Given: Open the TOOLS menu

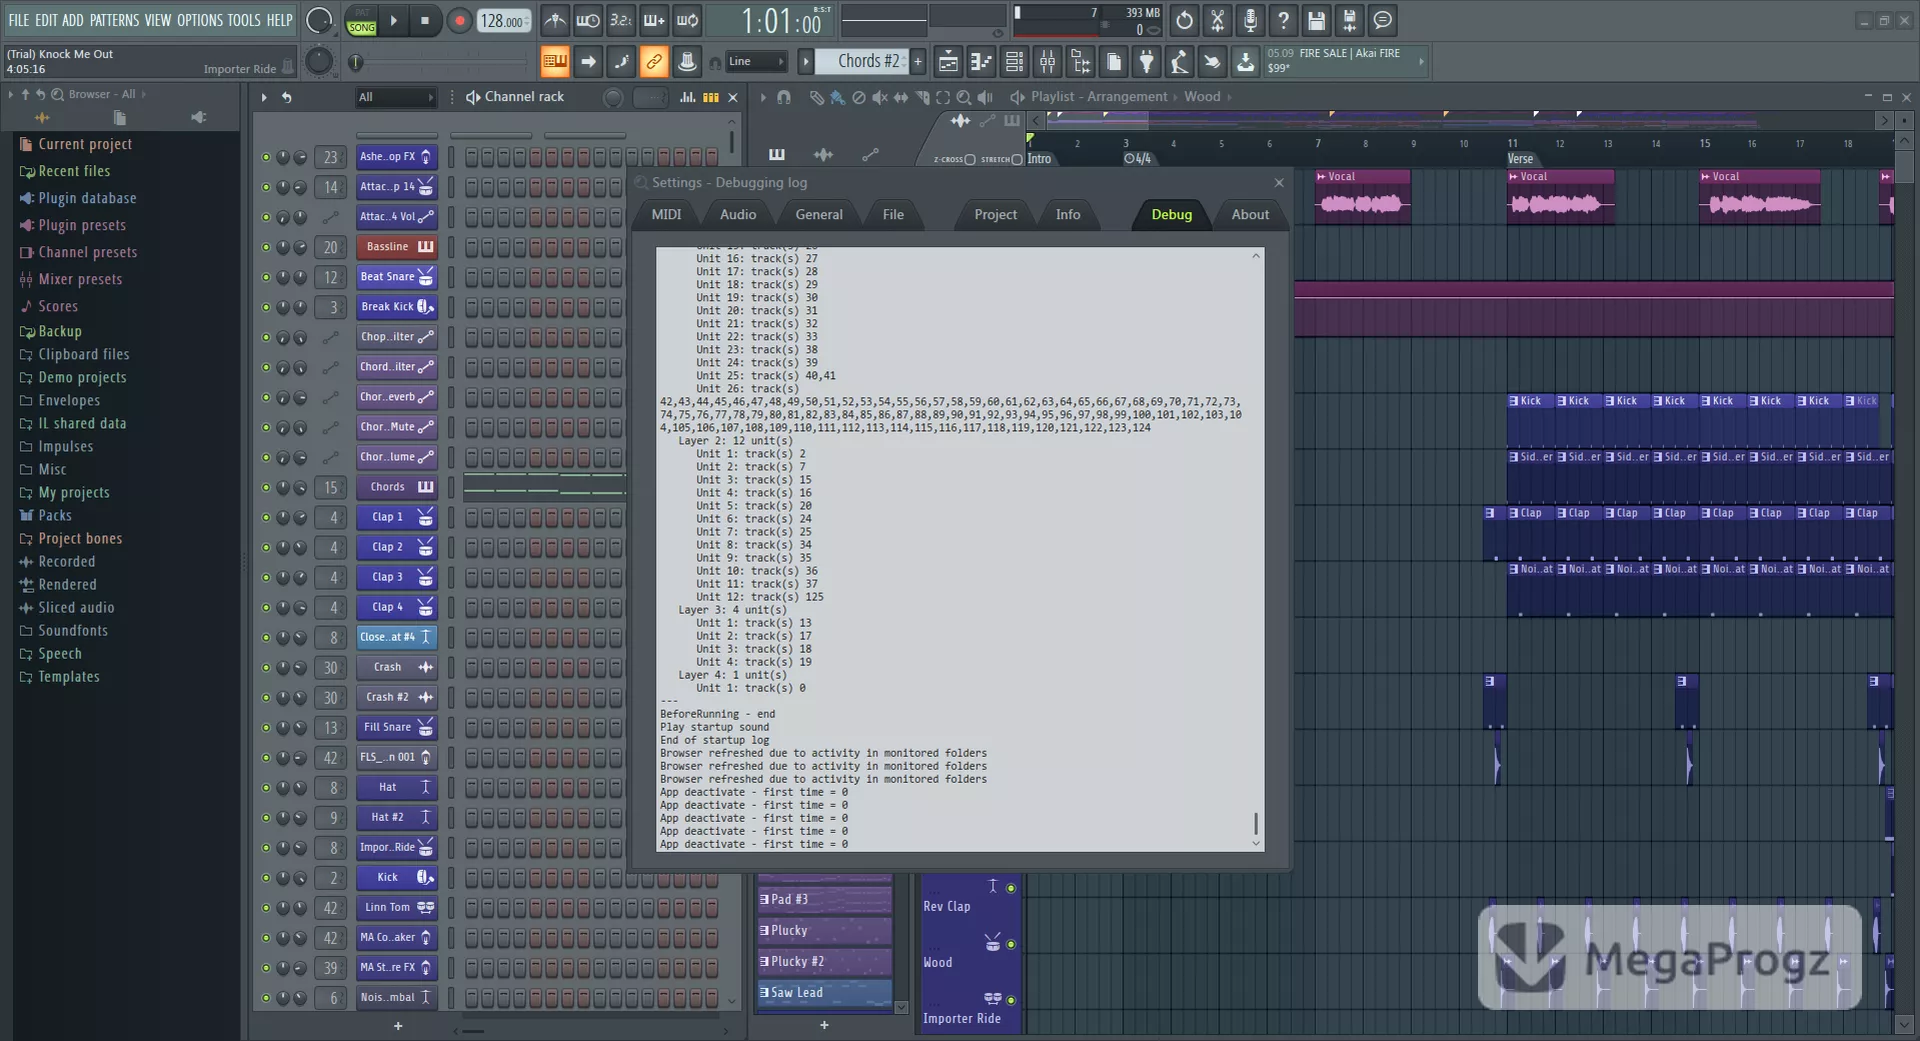Looking at the screenshot, I should click(x=244, y=20).
